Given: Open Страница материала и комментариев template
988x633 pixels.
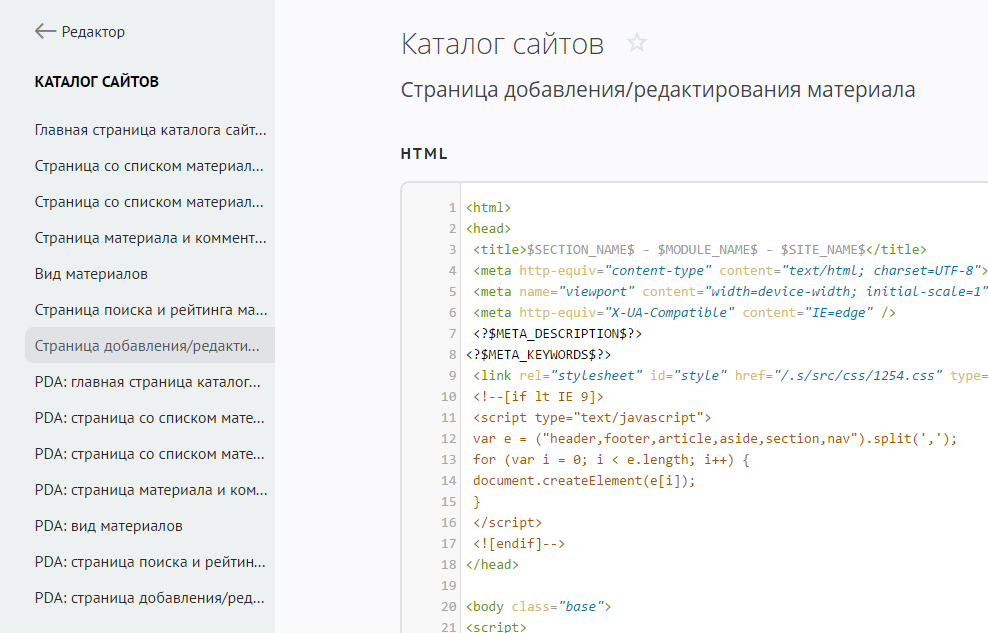Looking at the screenshot, I should 150,238.
